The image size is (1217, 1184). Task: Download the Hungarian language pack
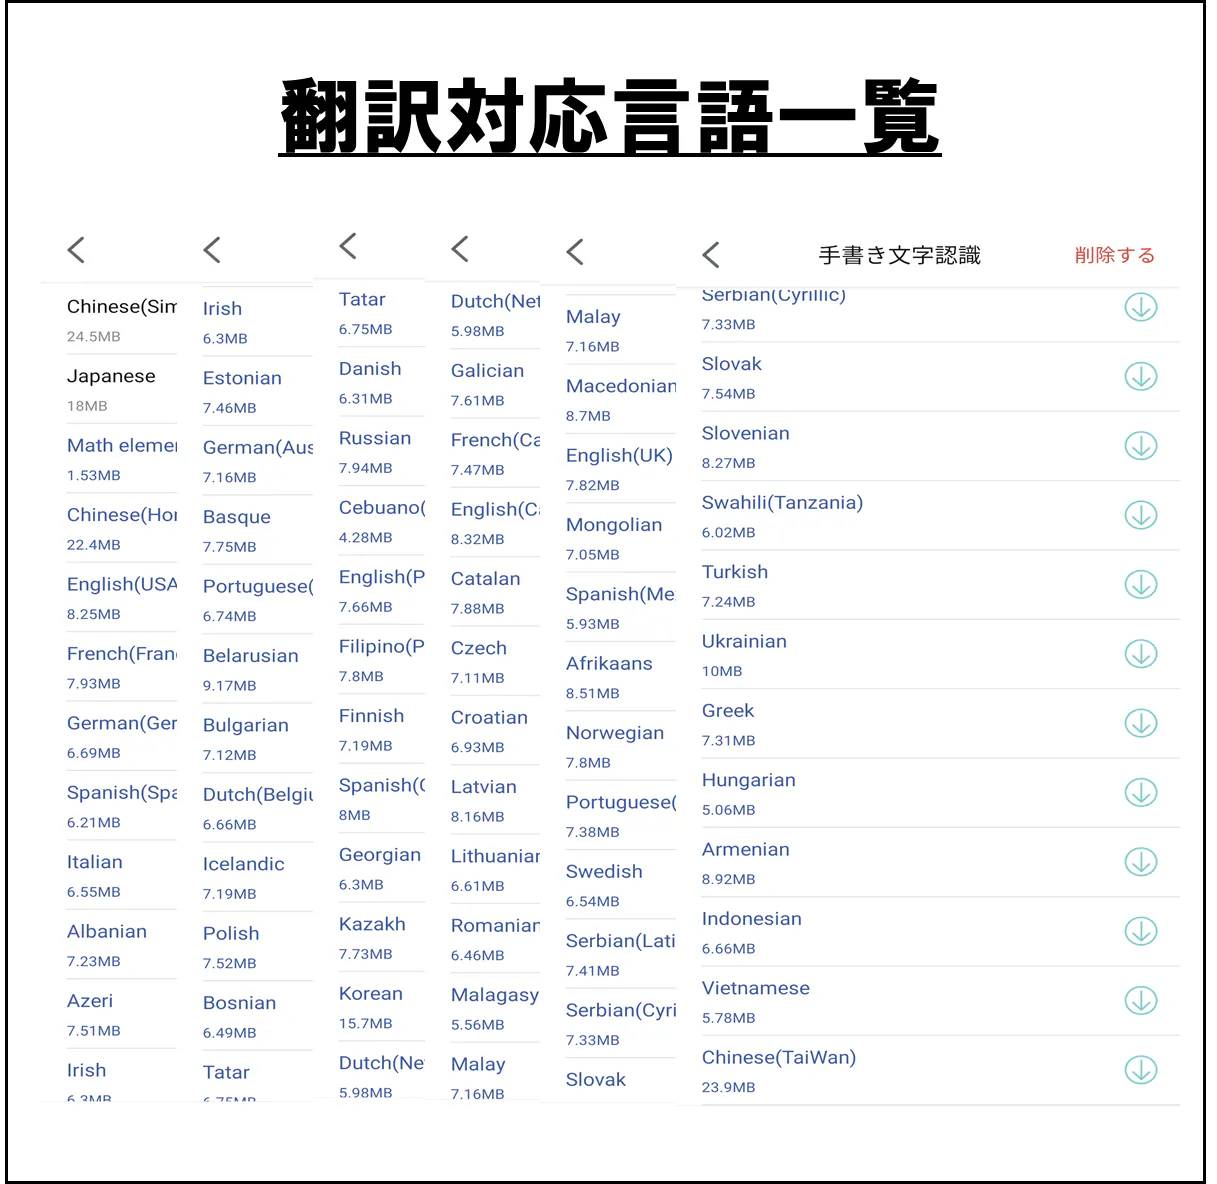pos(1140,793)
